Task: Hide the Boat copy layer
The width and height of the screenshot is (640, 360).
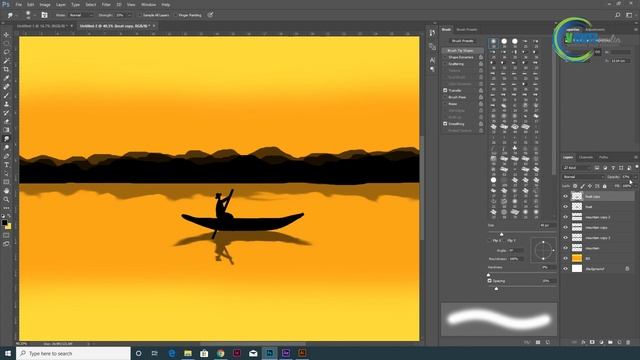Action: (x=566, y=196)
